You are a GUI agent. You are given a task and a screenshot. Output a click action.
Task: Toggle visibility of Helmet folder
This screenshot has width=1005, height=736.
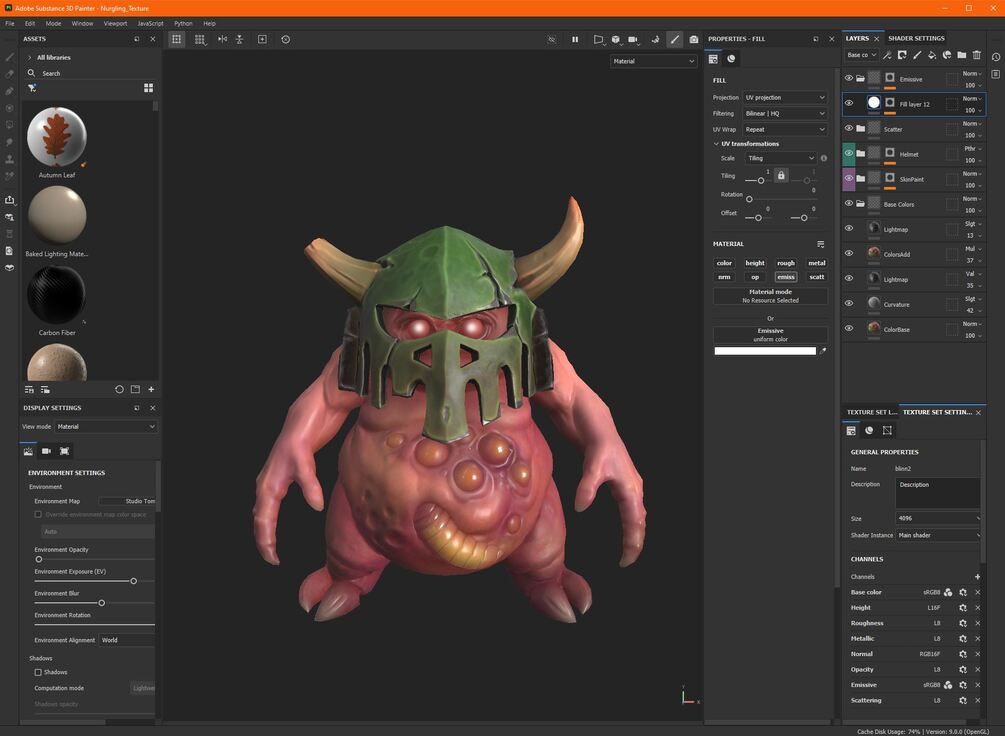(849, 153)
